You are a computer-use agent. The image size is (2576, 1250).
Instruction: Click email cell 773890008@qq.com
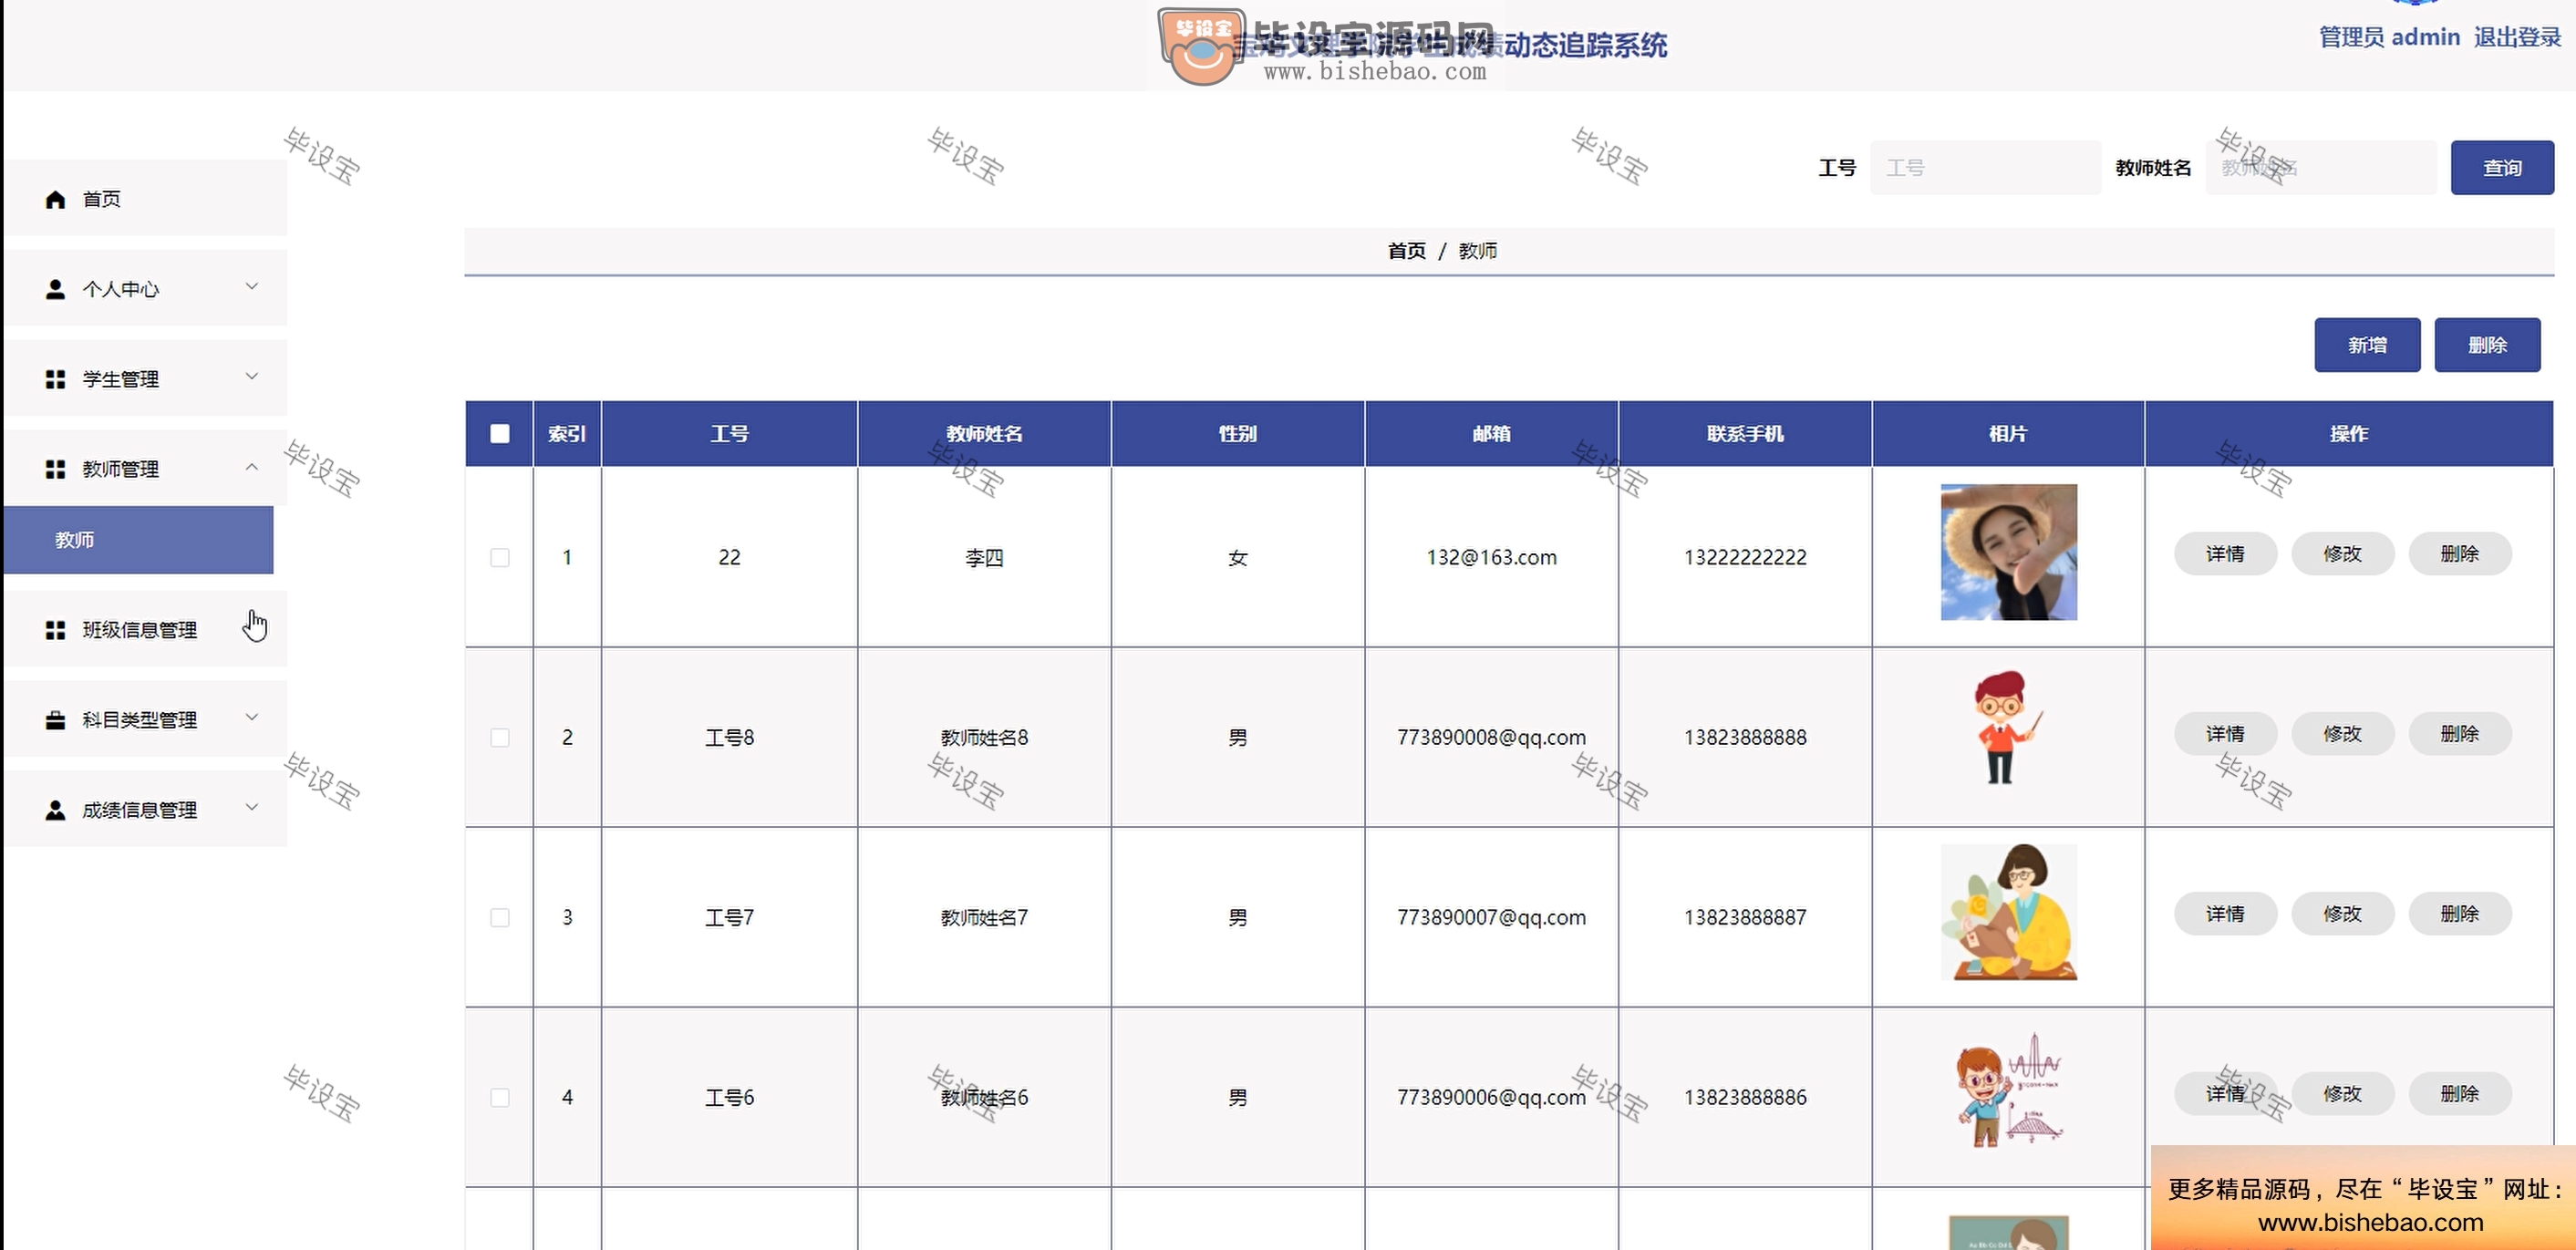1491,737
